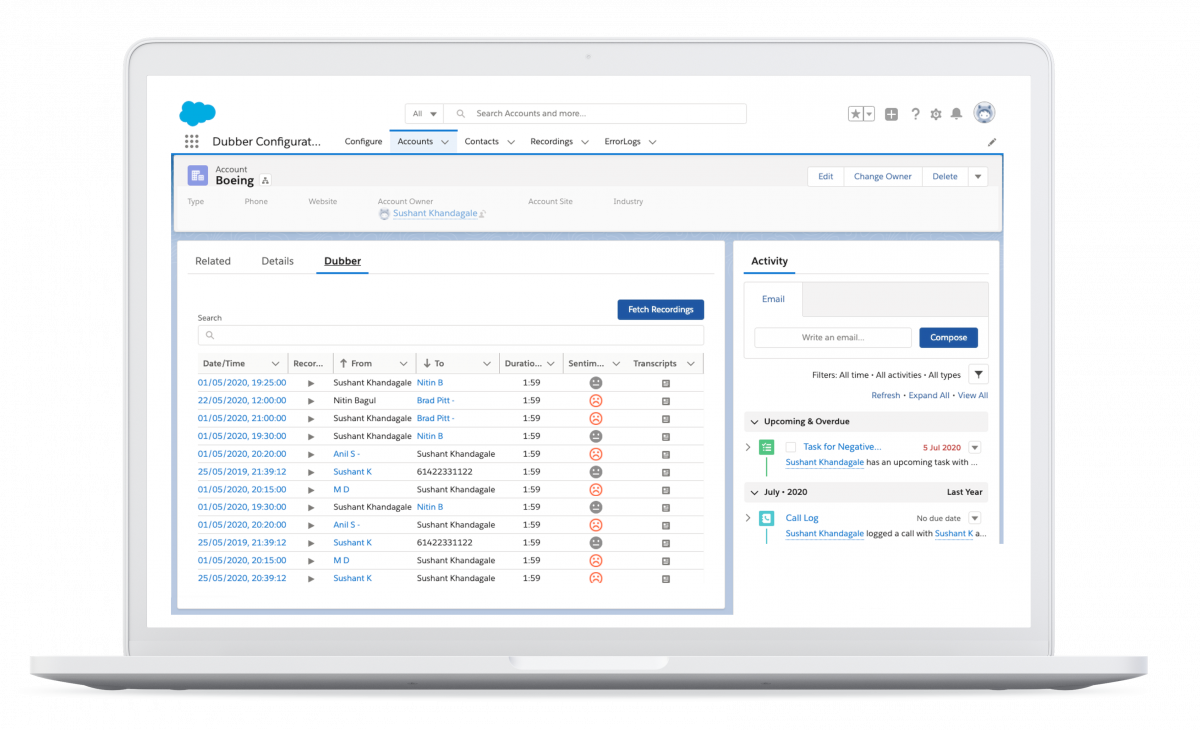This screenshot has width=1200, height=730.
Task: Click the Call Log phone icon
Action: 766,518
